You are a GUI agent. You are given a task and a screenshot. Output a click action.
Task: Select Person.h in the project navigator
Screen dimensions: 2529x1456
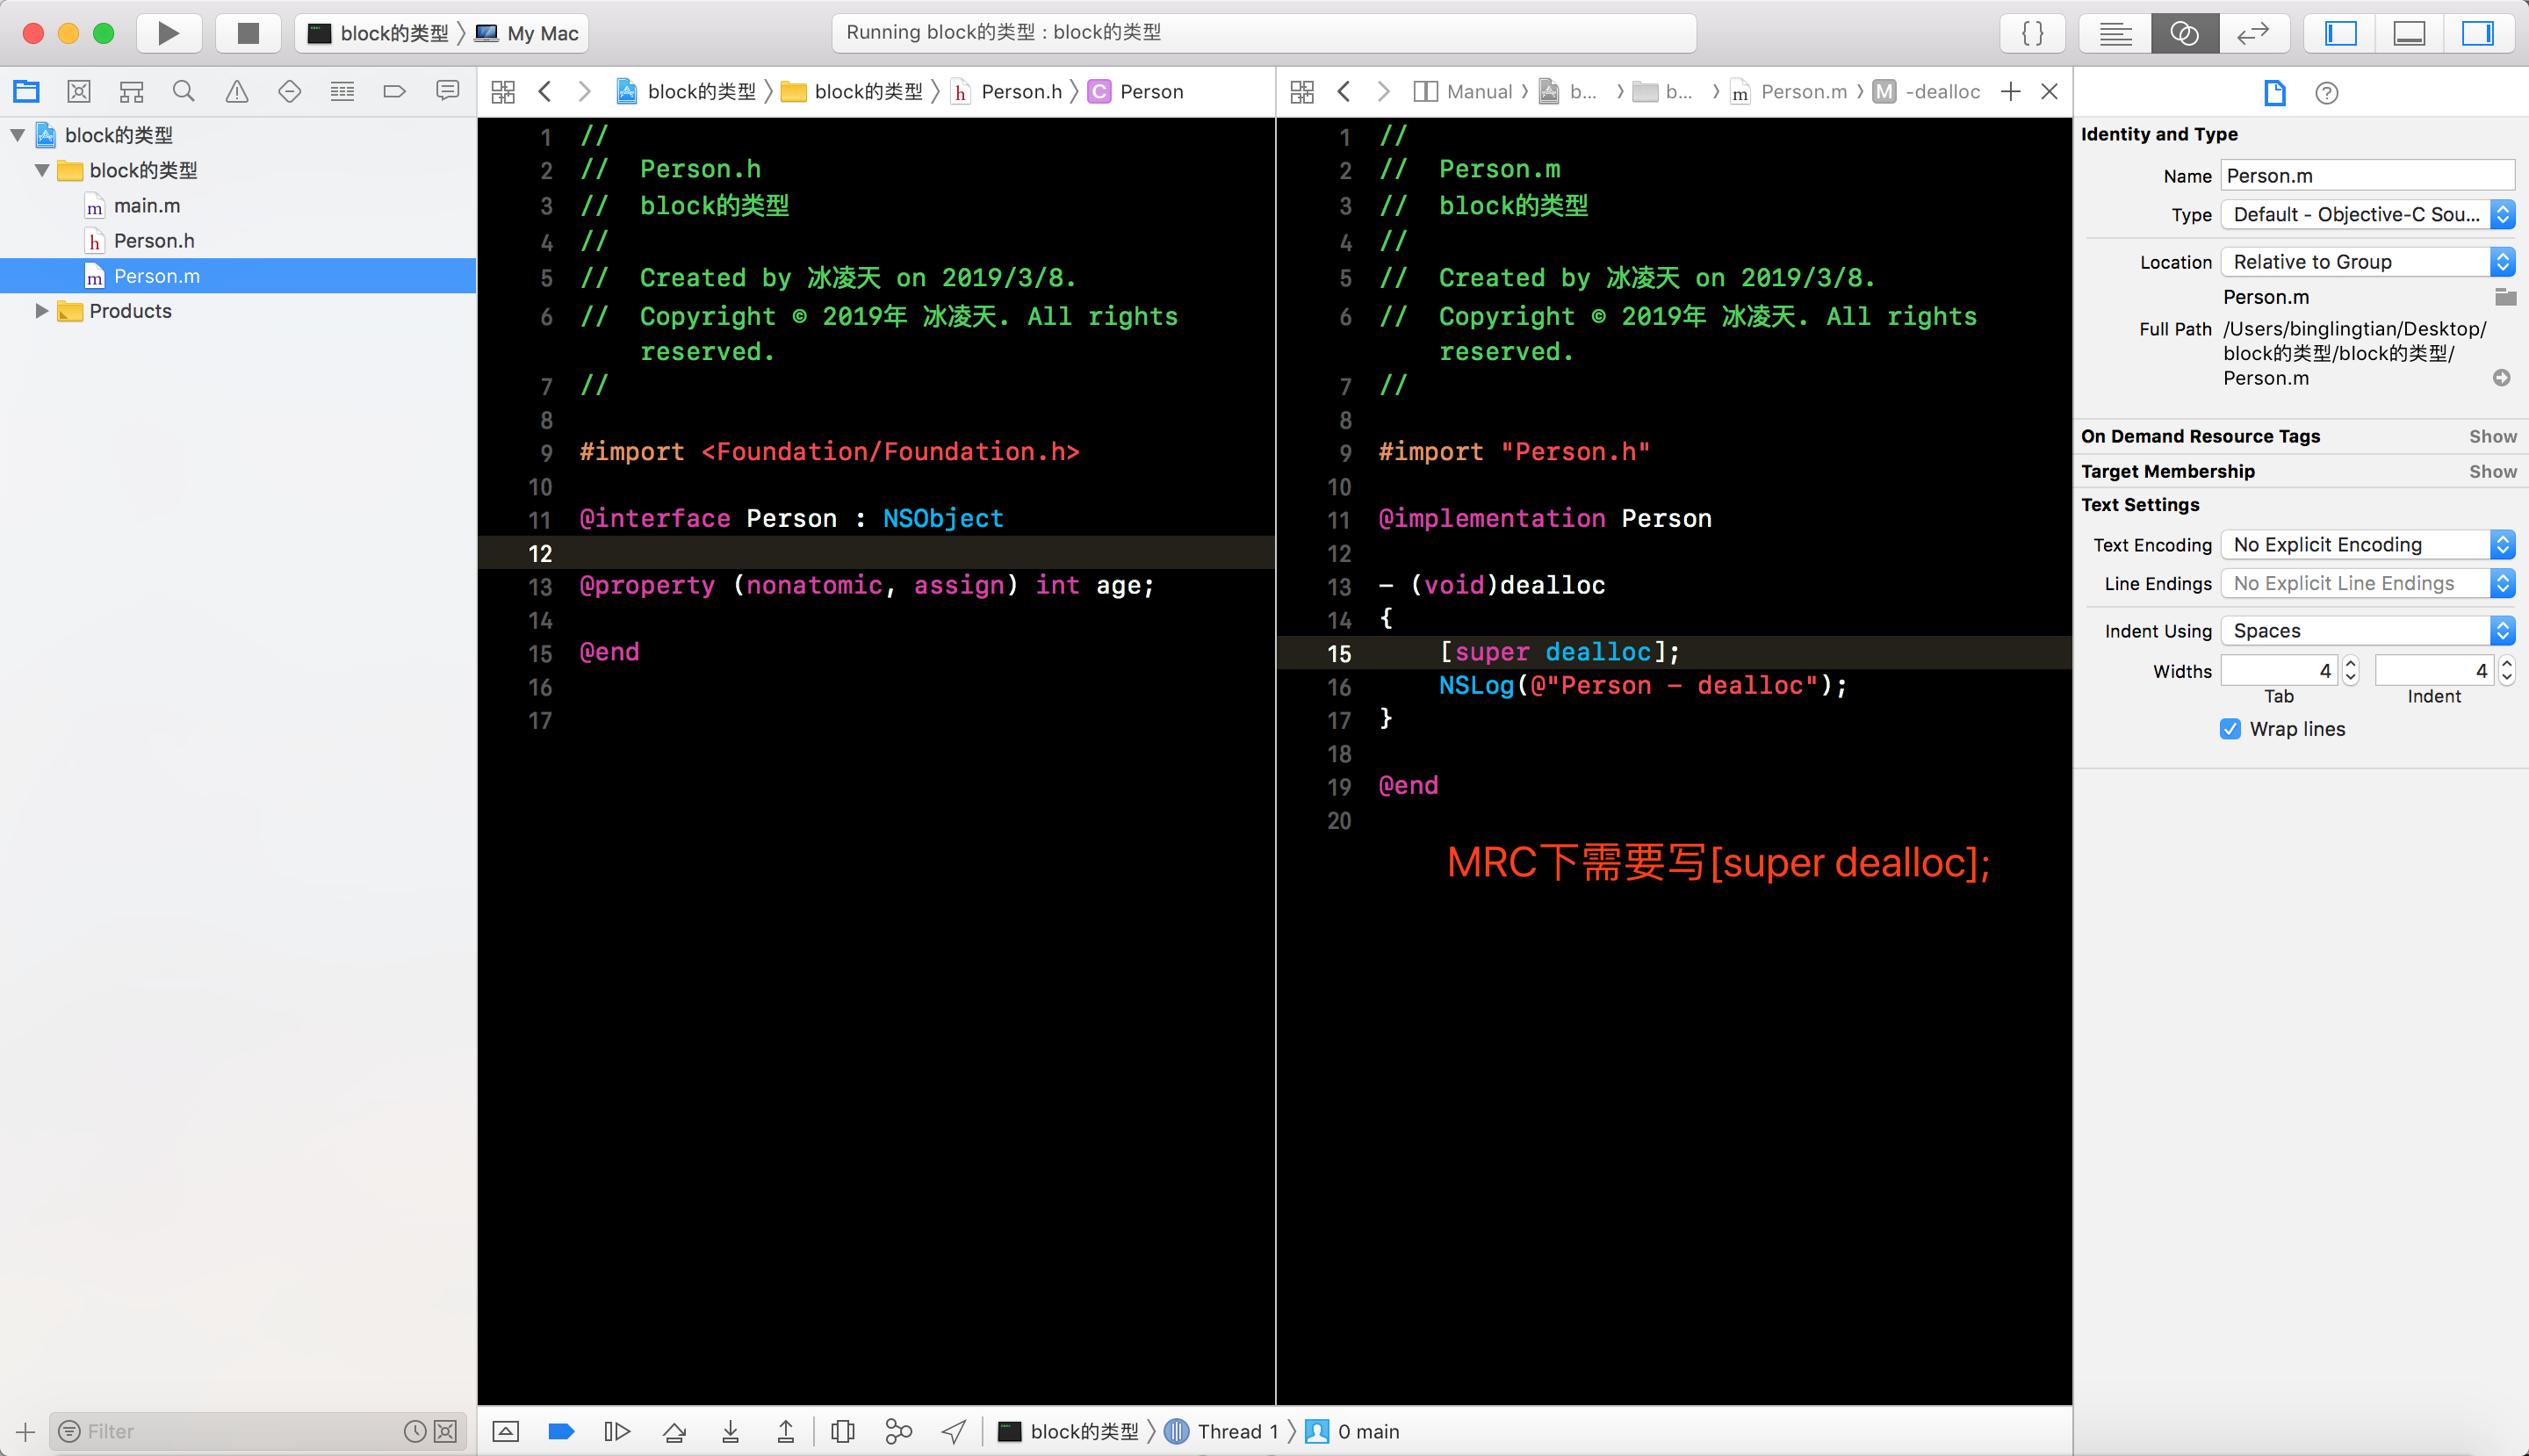click(x=154, y=241)
